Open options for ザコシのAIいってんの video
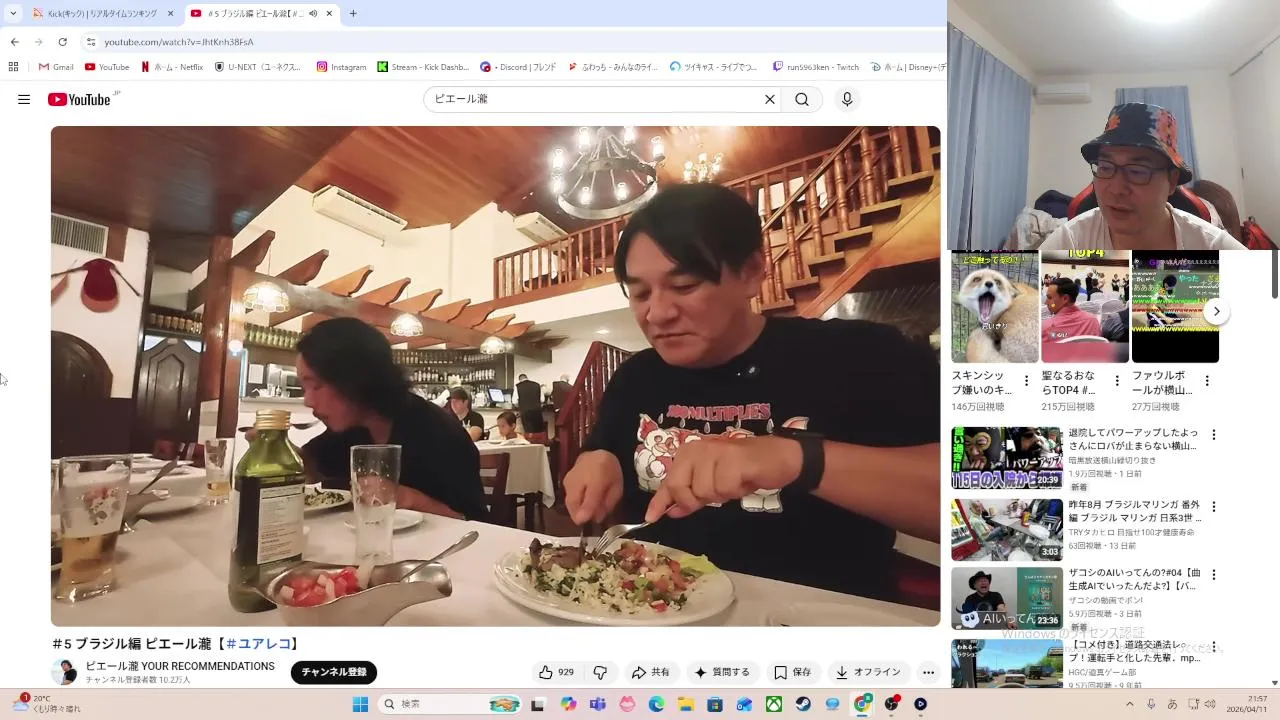This screenshot has width=1280, height=720. coord(1214,575)
